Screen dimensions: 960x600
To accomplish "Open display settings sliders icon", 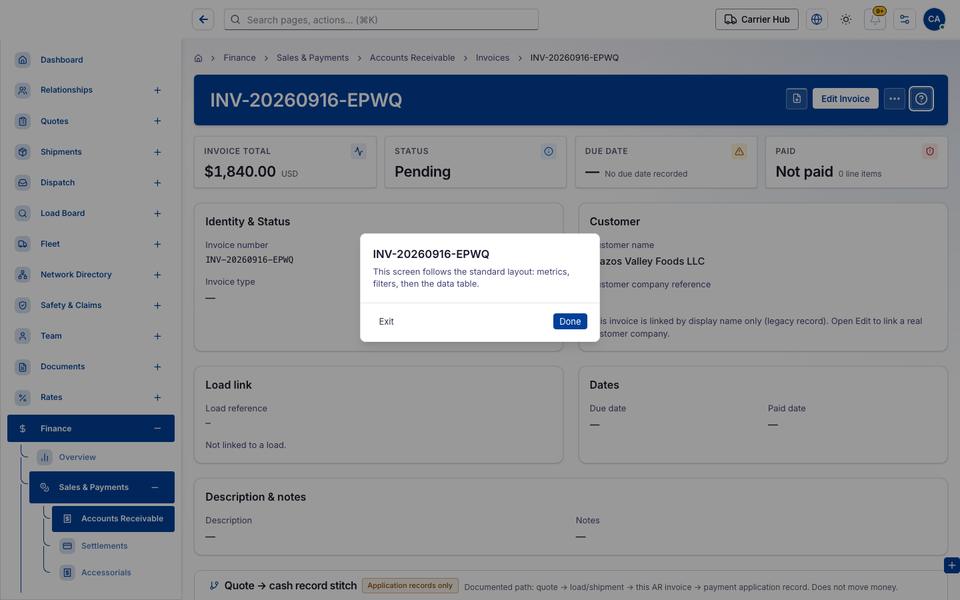I will click(904, 20).
